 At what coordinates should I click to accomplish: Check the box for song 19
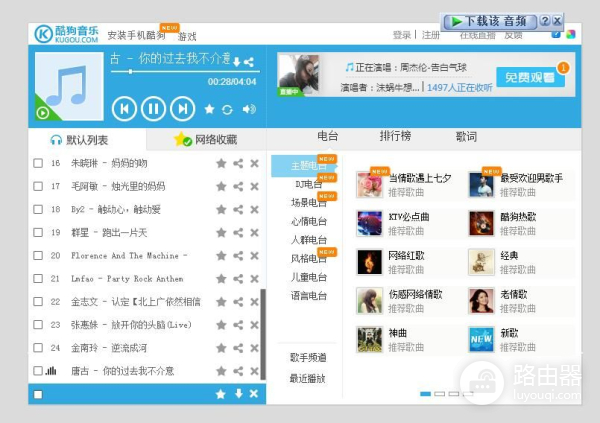[38, 232]
